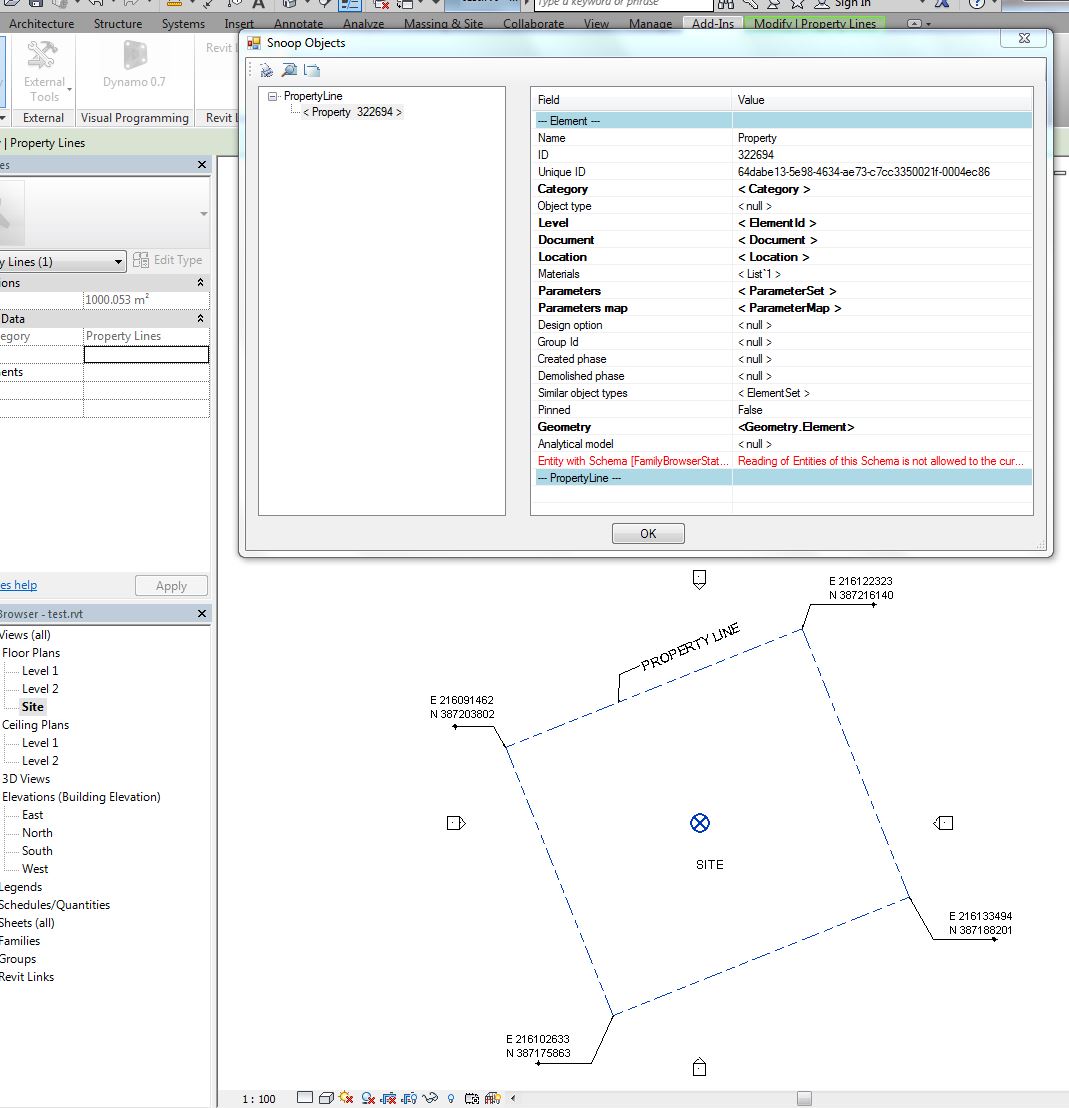This screenshot has height=1108, width=1069.
Task: Click the horizontal scrollbar thumb in view
Action: (x=804, y=1098)
